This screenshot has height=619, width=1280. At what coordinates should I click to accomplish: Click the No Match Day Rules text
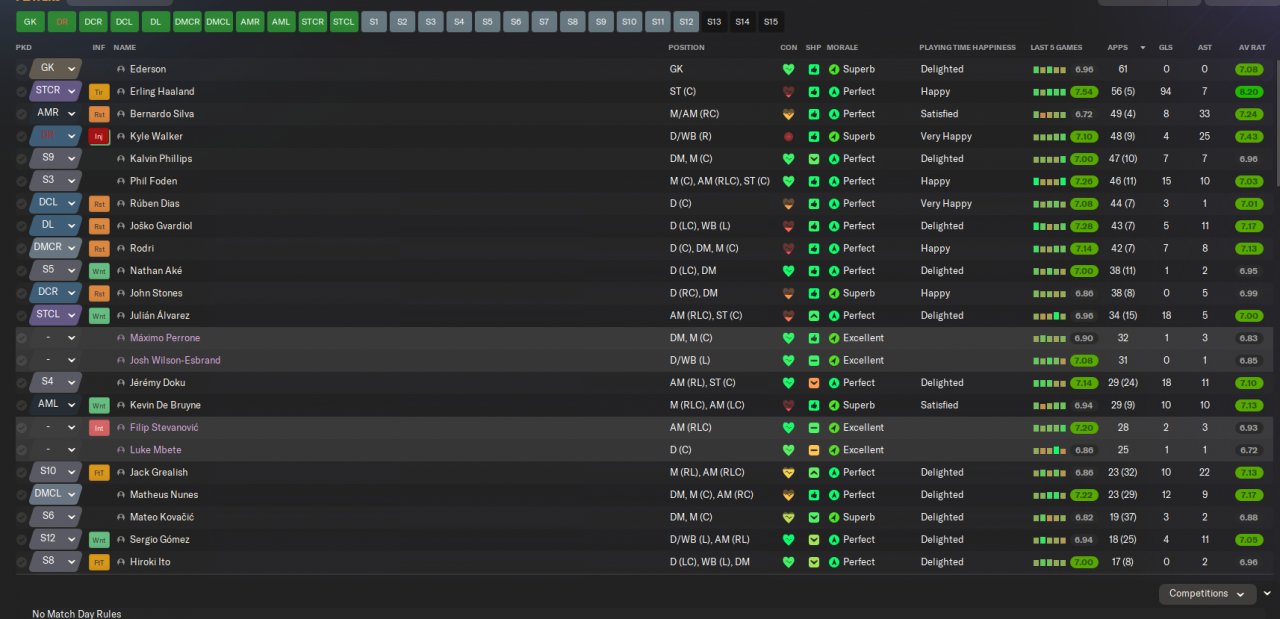tap(77, 613)
